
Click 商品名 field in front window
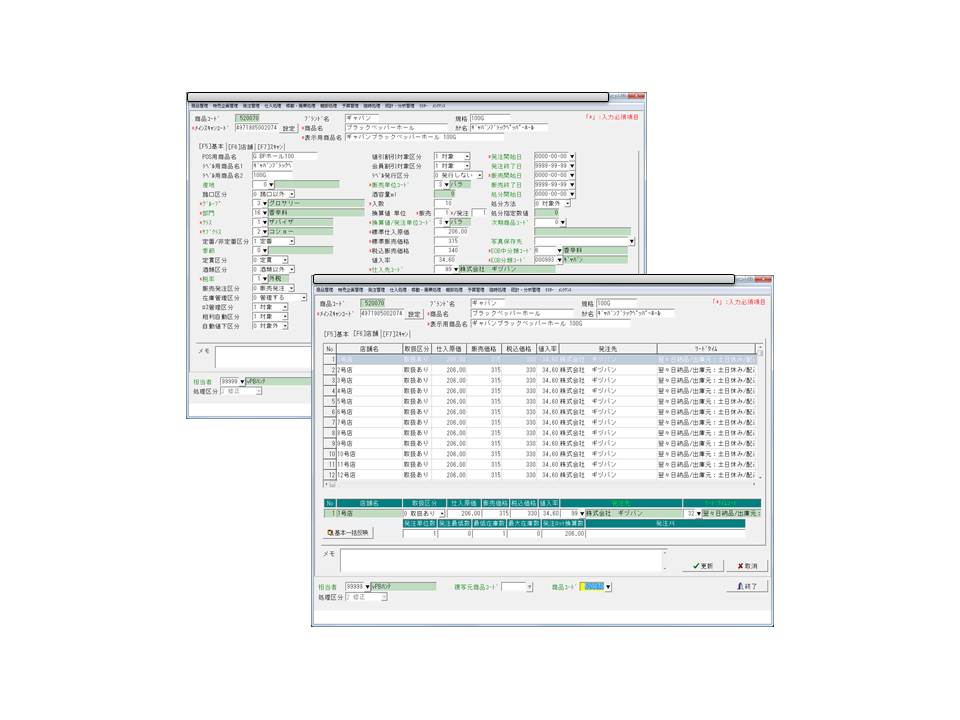click(x=521, y=313)
